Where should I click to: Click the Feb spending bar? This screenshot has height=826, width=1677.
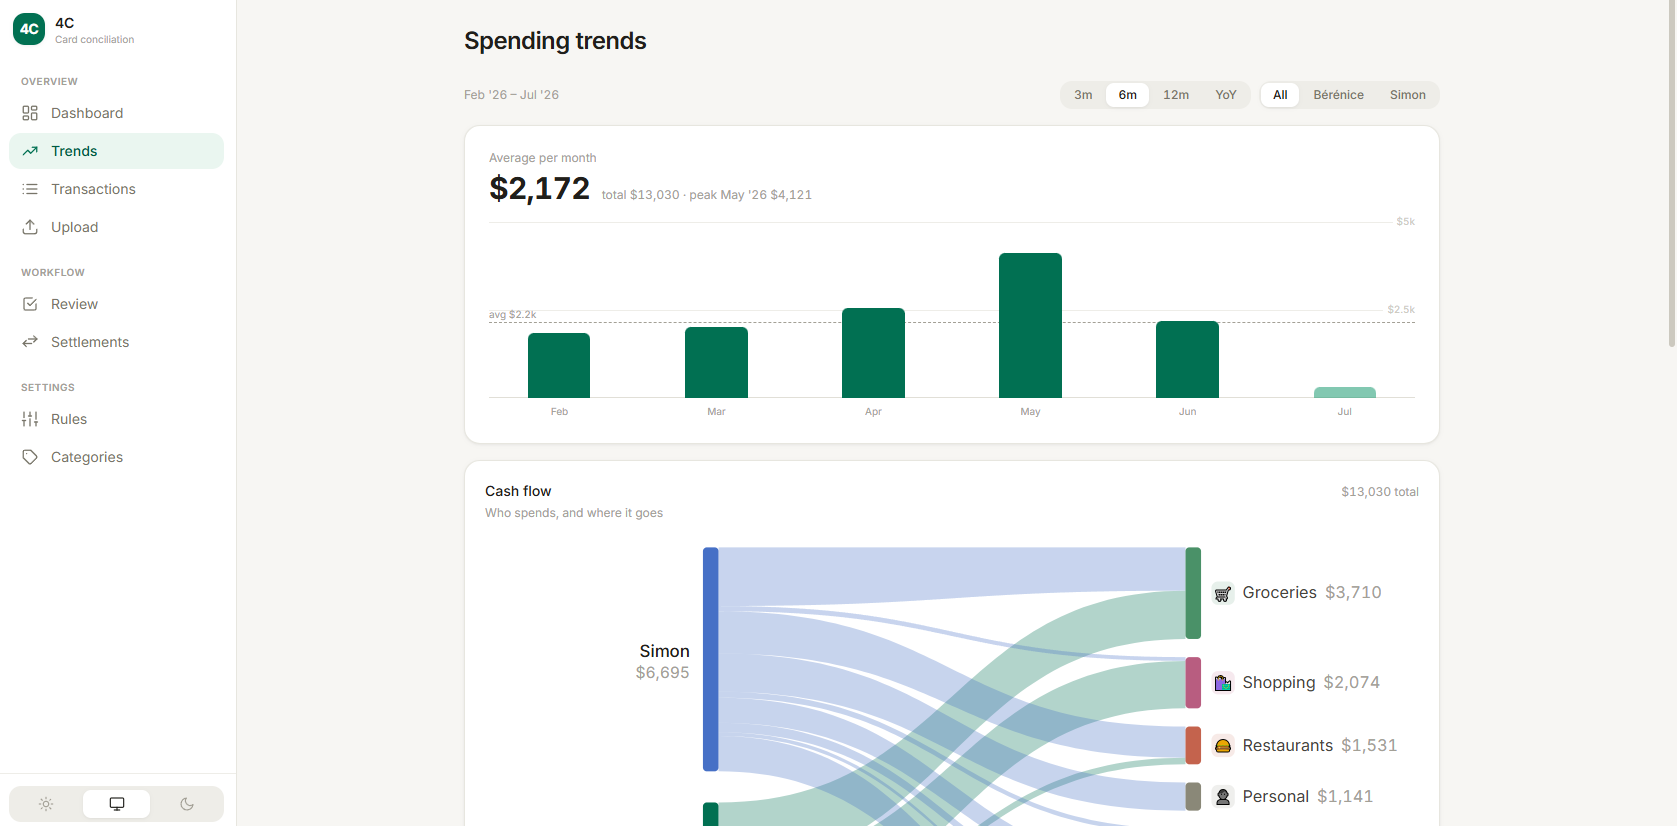559,366
